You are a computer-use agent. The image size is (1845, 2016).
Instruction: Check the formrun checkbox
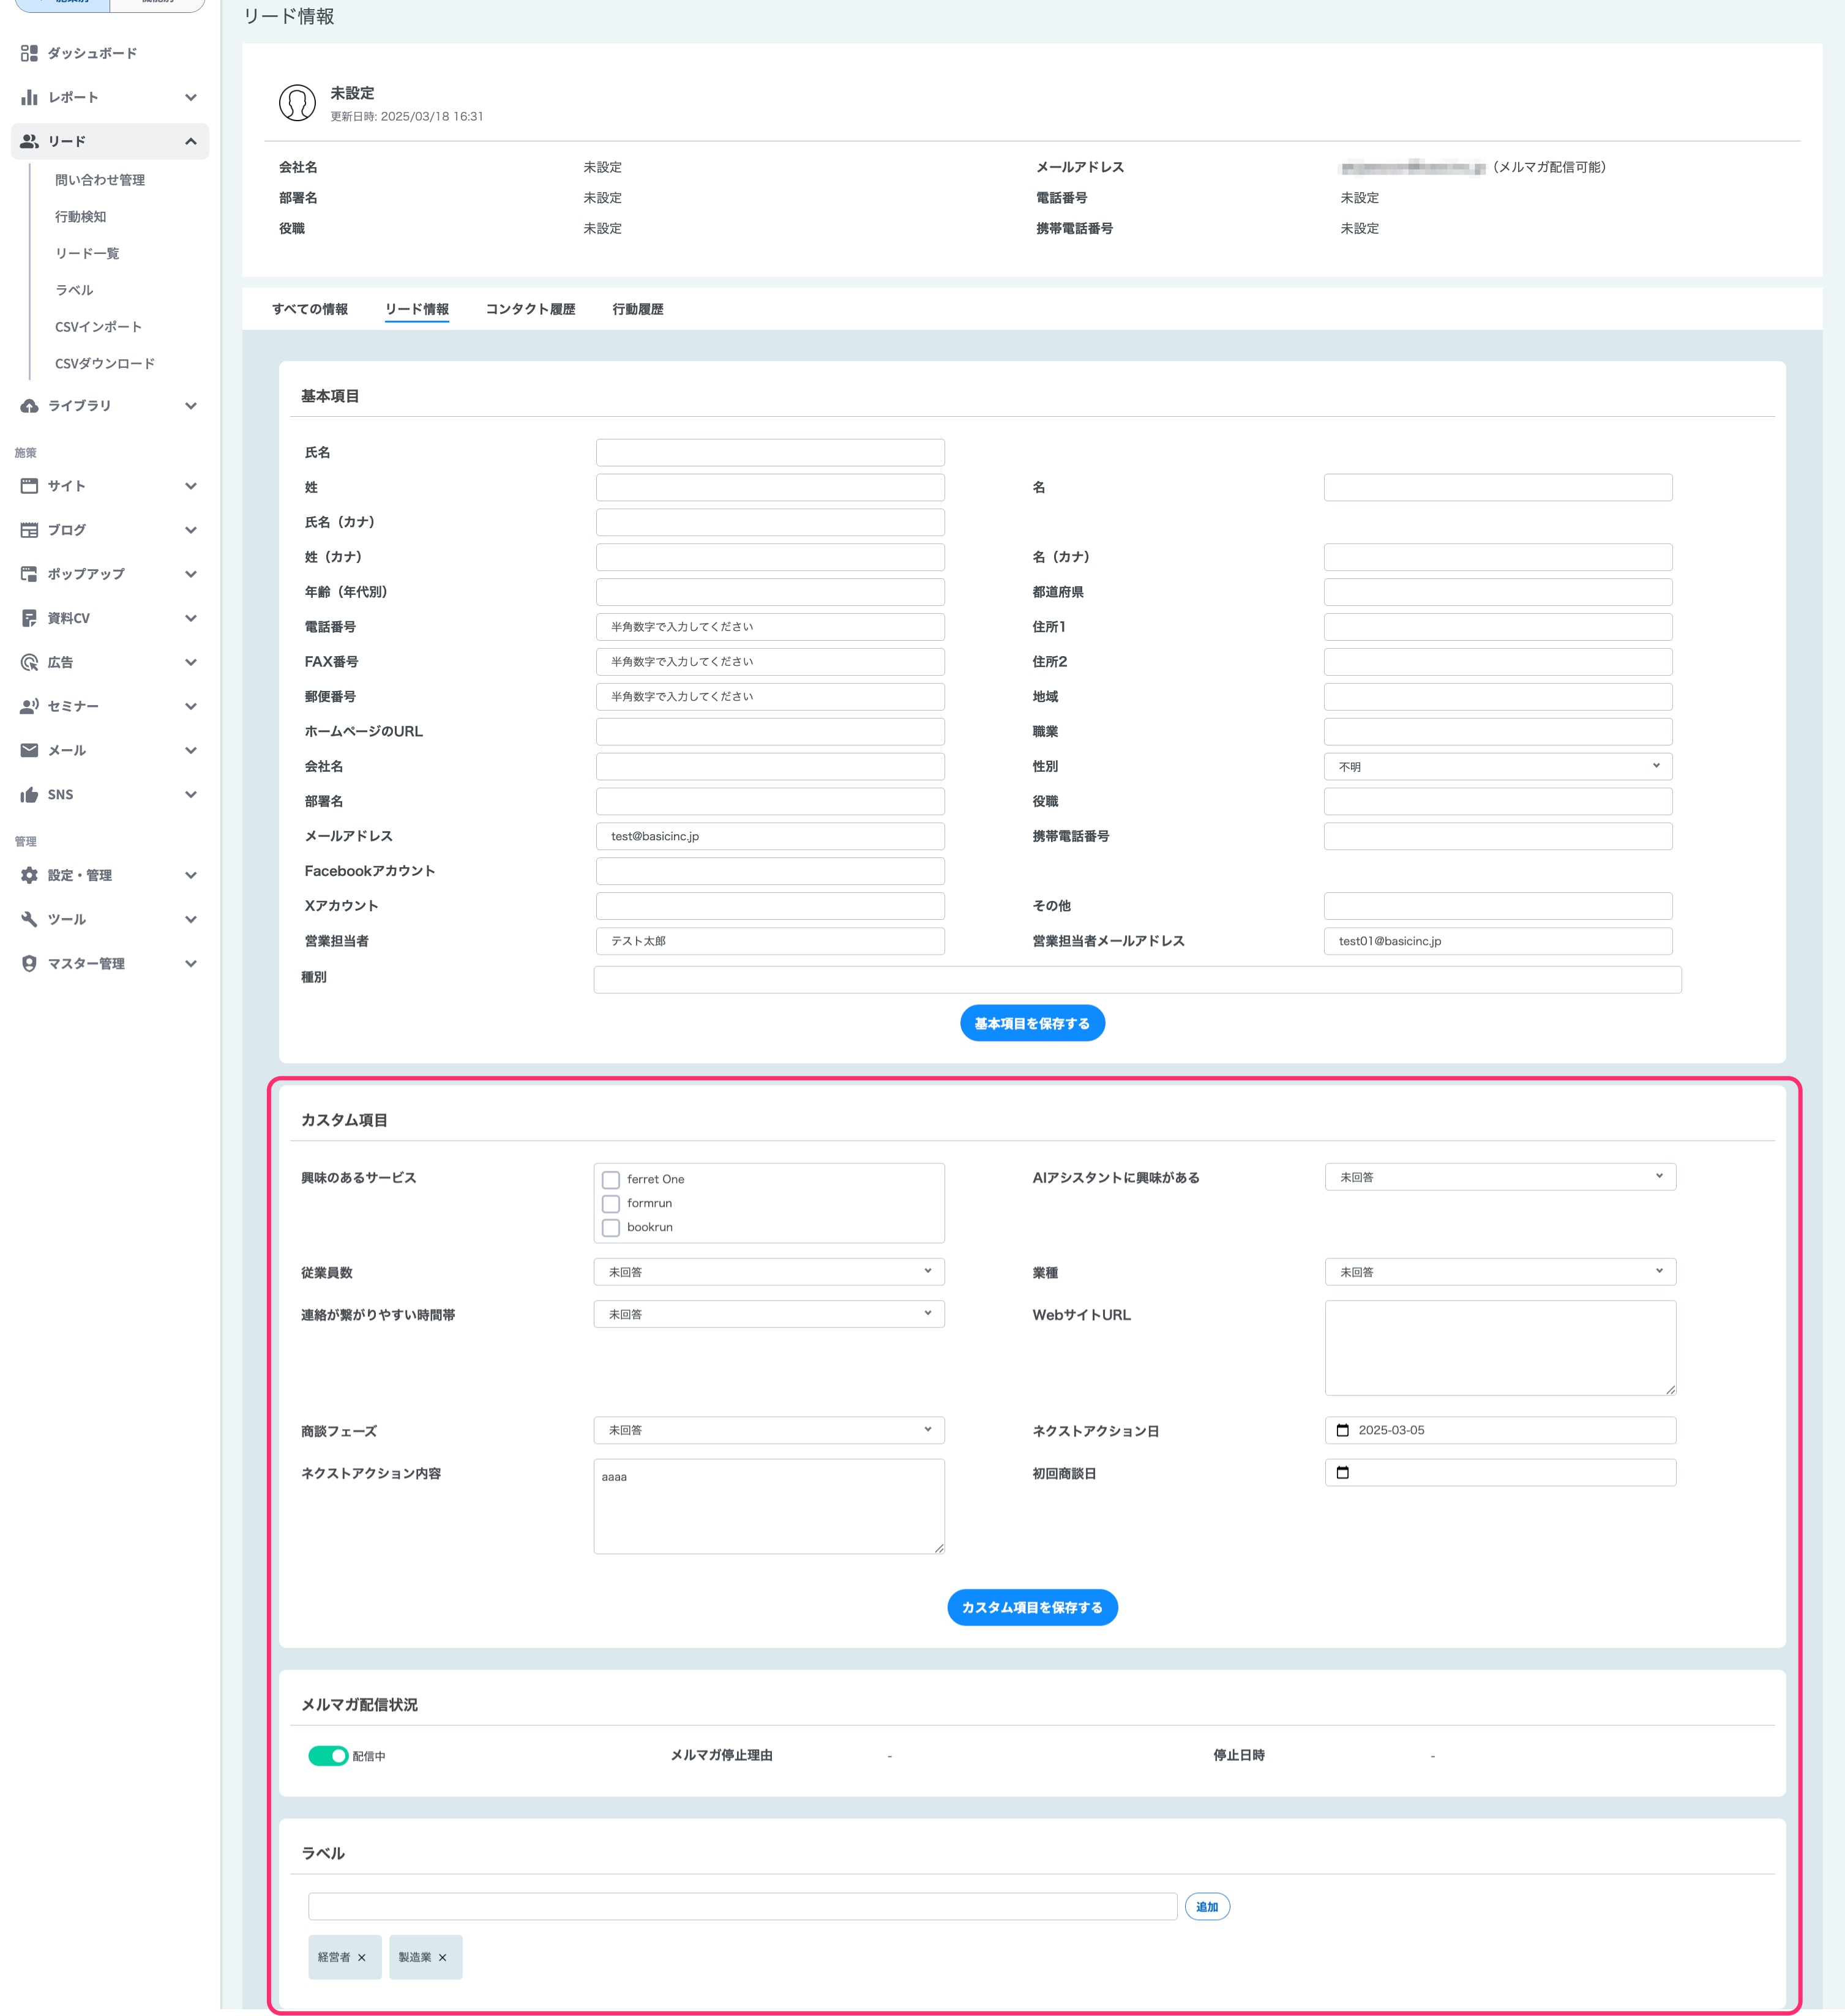click(611, 1204)
